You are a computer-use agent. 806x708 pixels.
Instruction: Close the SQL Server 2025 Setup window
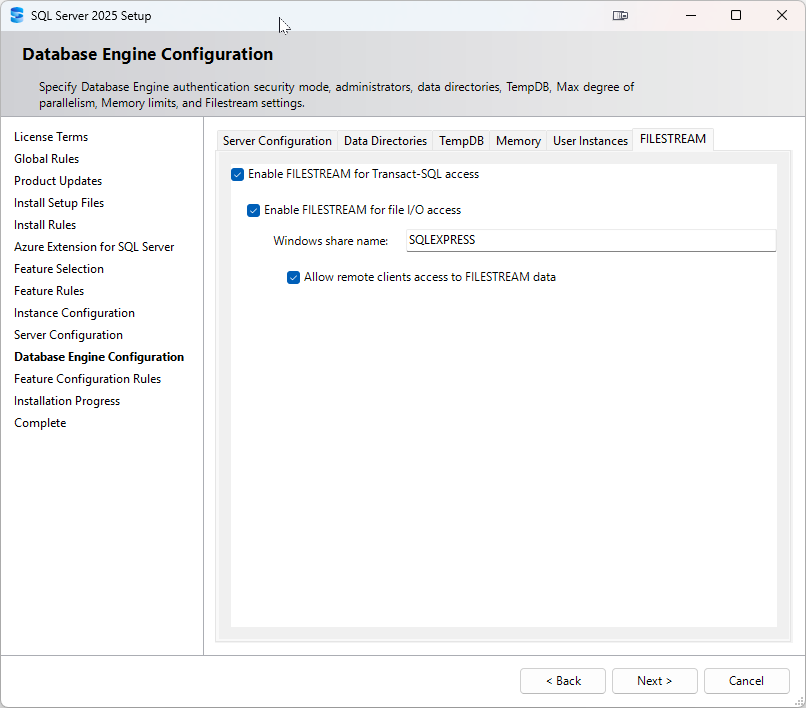(x=781, y=15)
